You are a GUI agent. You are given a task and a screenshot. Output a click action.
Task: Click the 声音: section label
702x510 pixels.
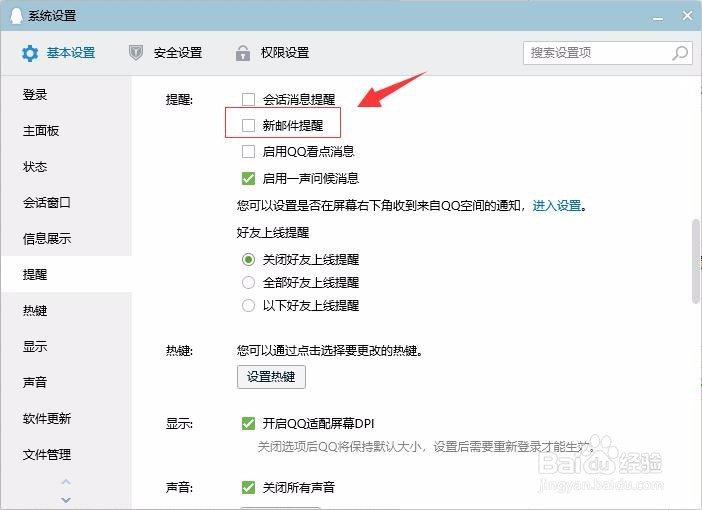(x=179, y=487)
